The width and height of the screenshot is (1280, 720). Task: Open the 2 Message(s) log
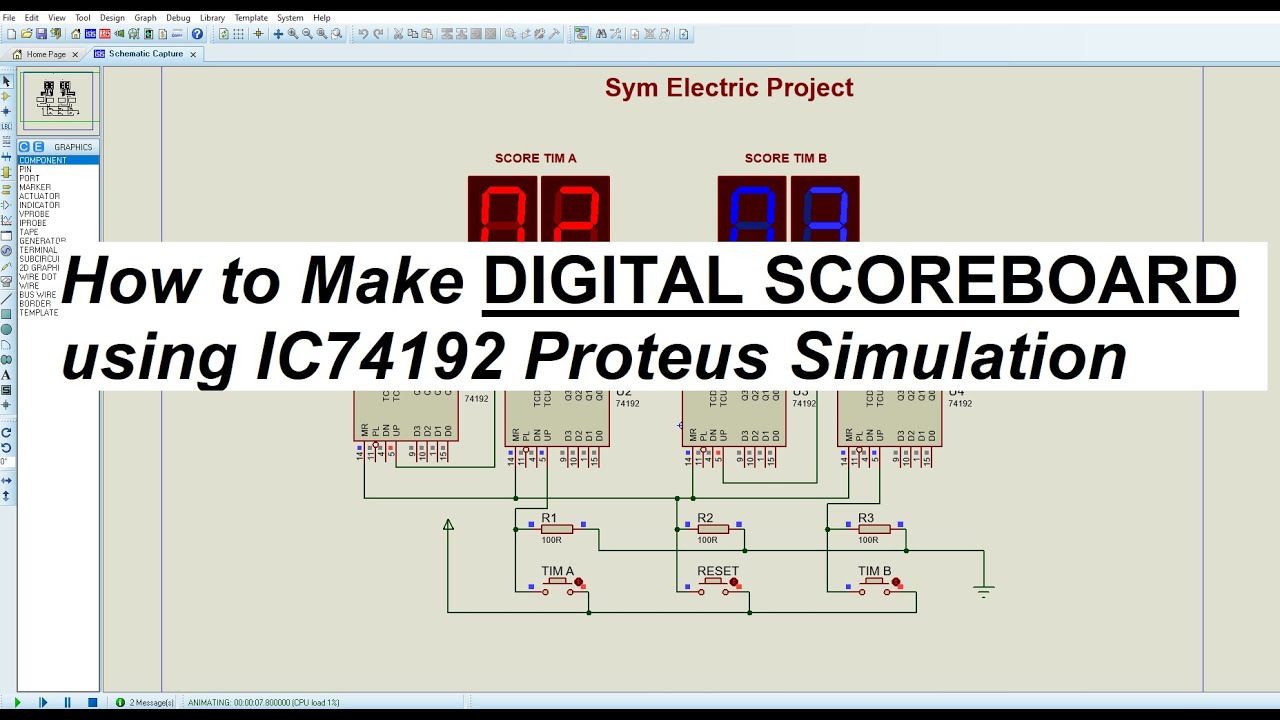click(x=145, y=703)
